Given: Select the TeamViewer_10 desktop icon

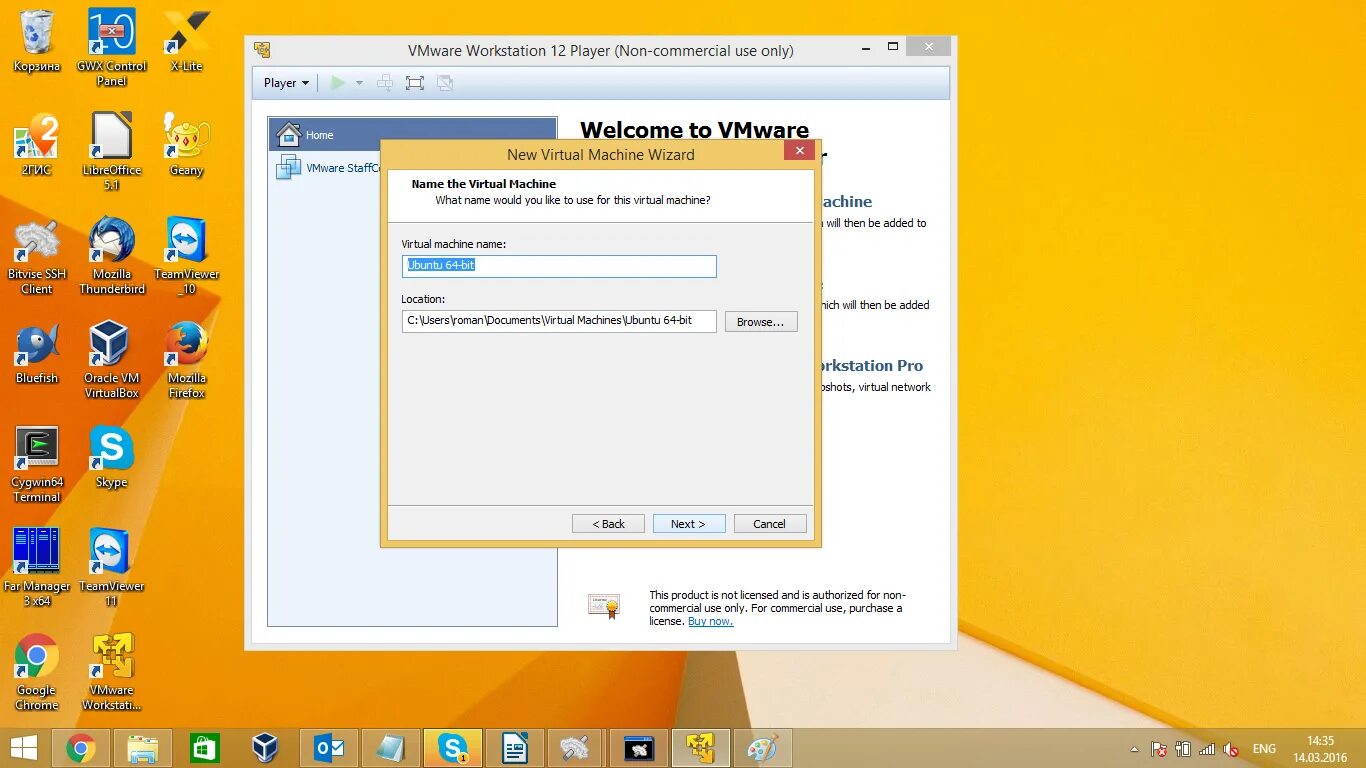Looking at the screenshot, I should [186, 256].
